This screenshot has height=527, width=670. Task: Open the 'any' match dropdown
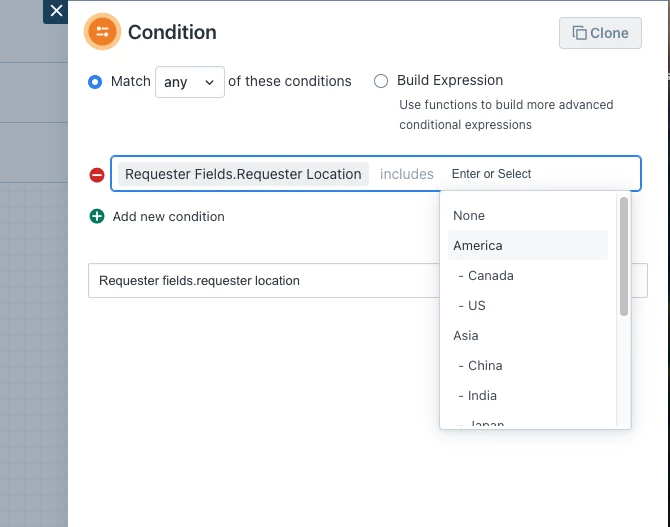click(190, 82)
